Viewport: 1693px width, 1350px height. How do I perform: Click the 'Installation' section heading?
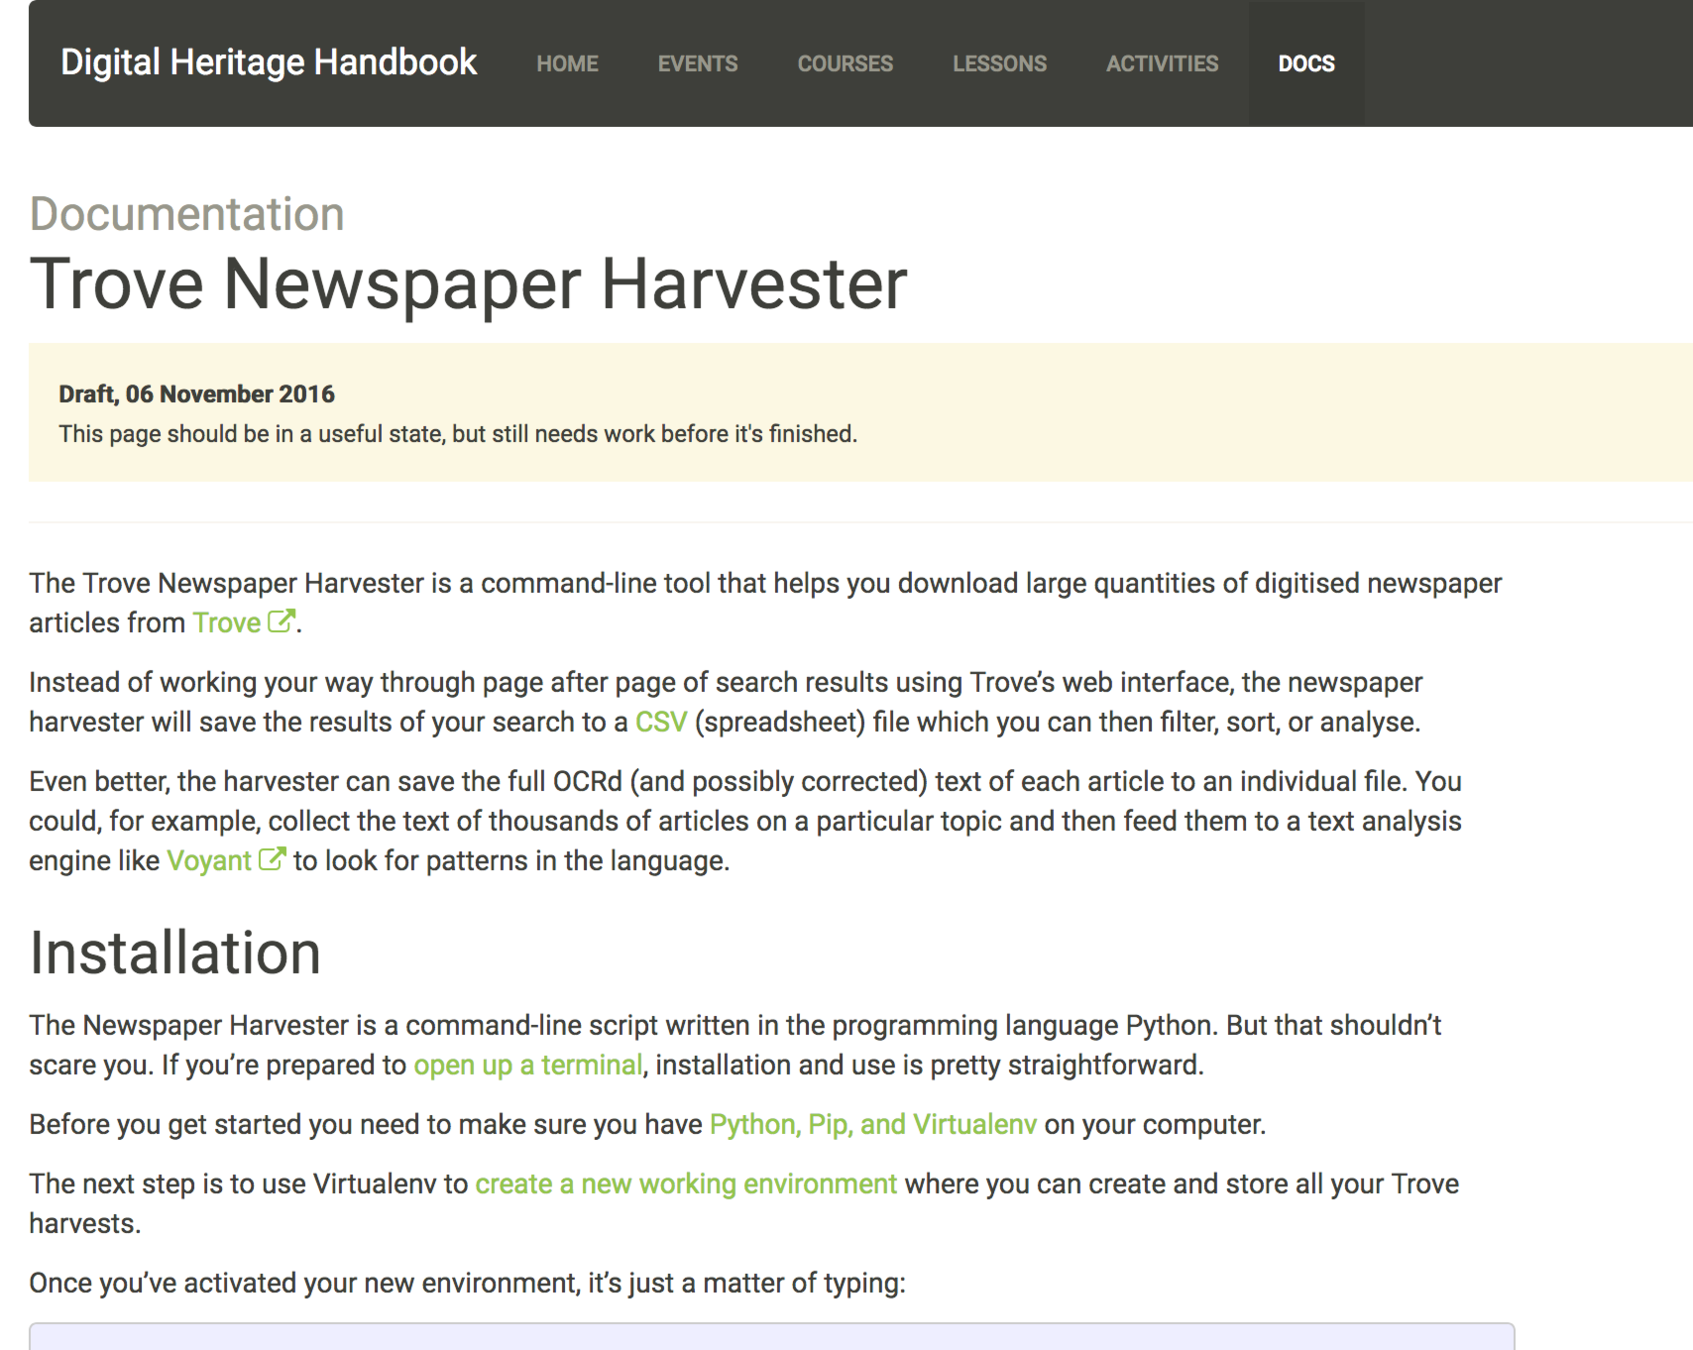[x=175, y=952]
